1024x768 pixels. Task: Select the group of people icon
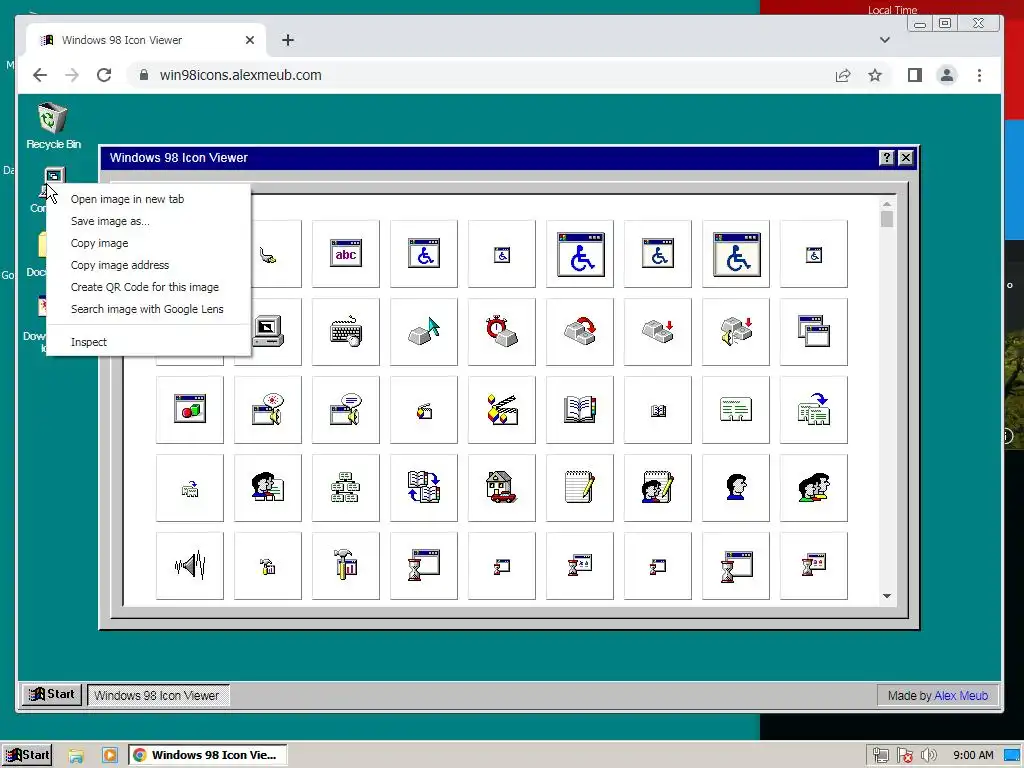point(813,487)
